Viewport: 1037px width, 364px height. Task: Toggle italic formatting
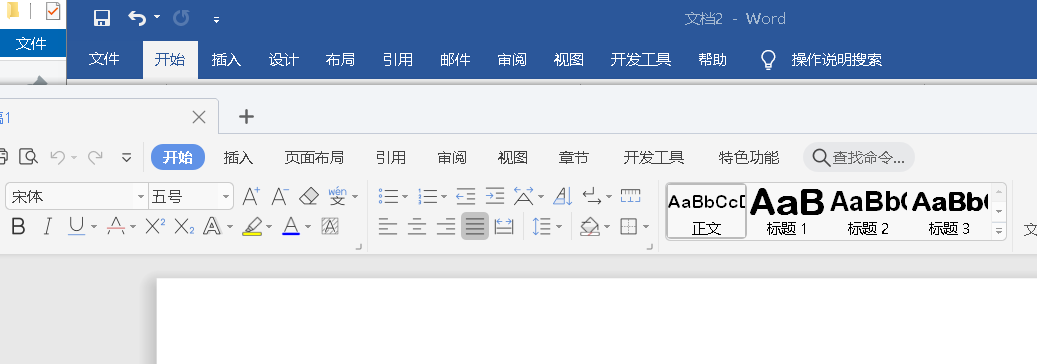47,227
